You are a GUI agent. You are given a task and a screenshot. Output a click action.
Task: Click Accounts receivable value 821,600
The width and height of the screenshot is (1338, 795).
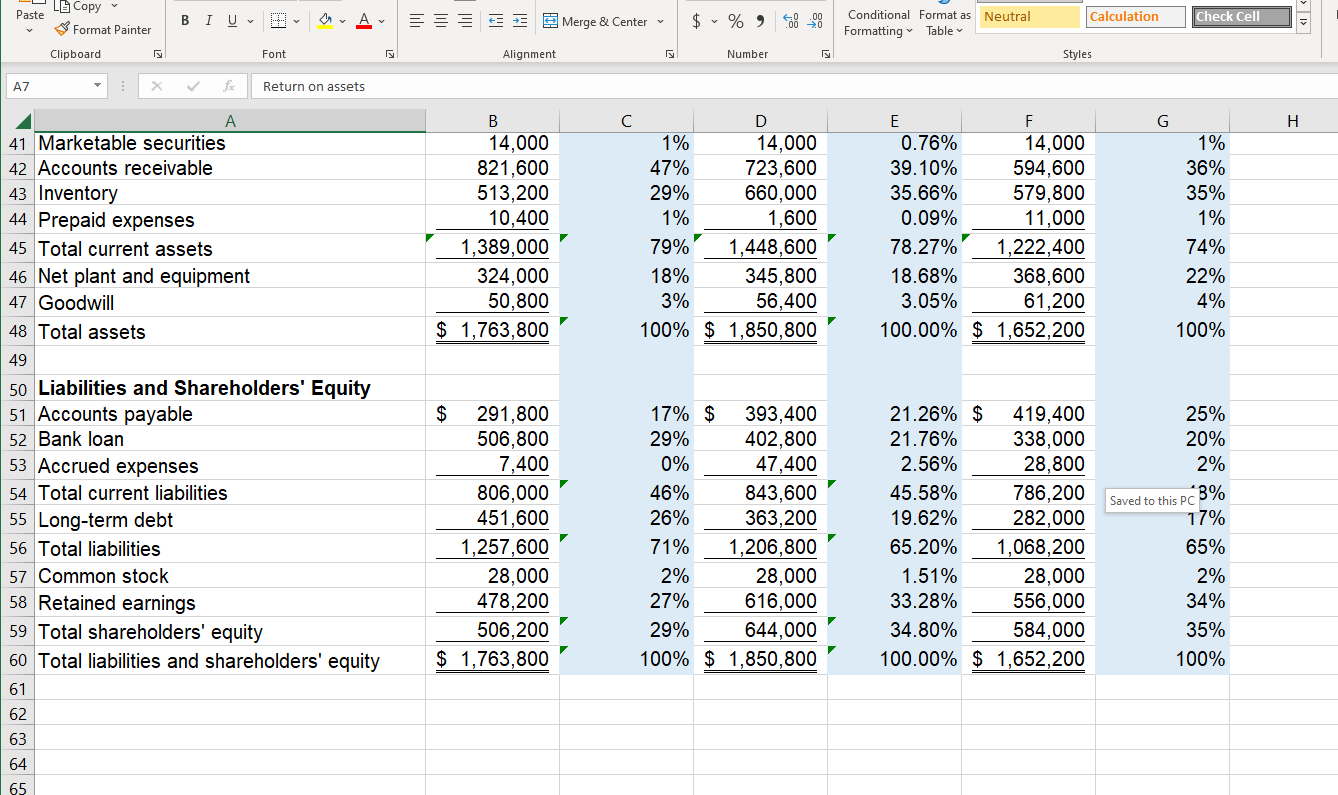coord(493,168)
